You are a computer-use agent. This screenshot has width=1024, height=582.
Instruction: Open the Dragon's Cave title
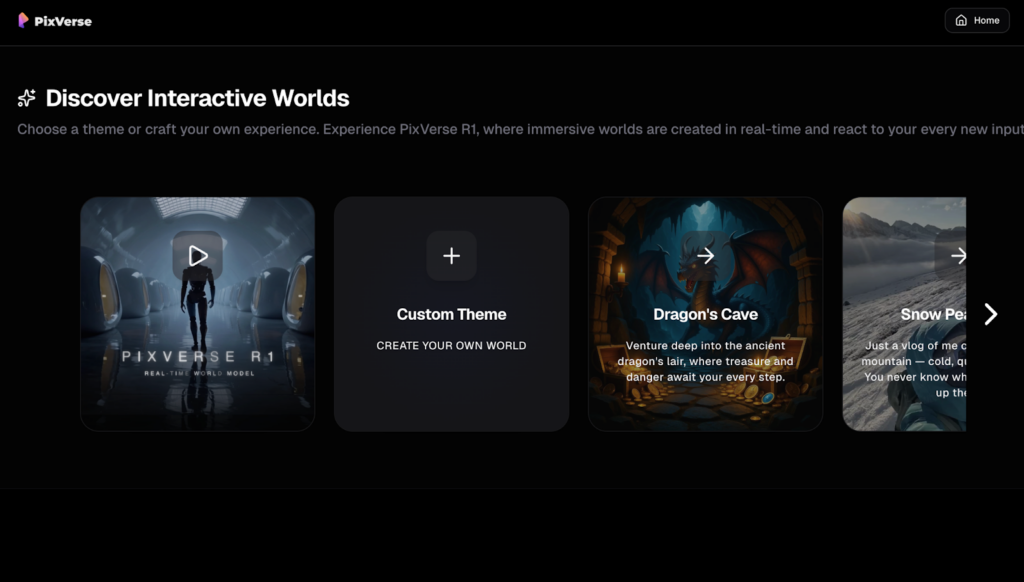(x=705, y=314)
